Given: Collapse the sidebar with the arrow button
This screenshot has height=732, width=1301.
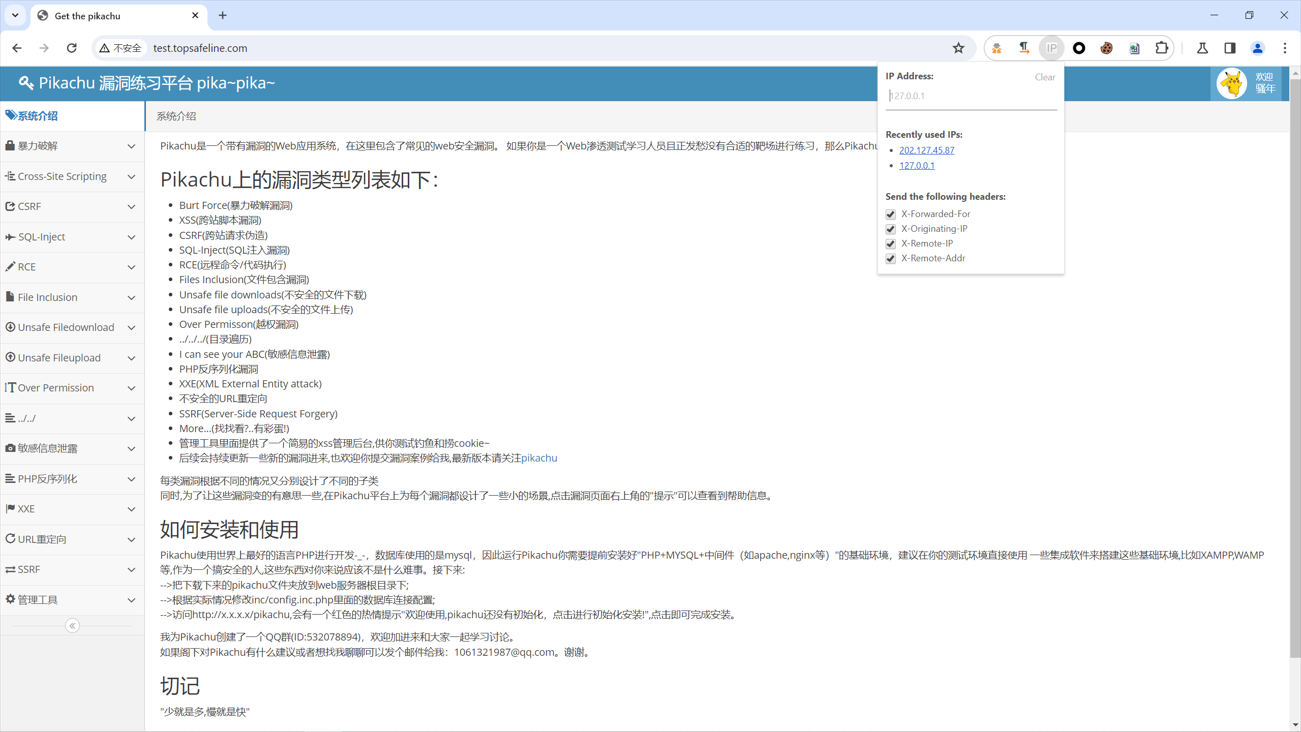Looking at the screenshot, I should pyautogui.click(x=71, y=624).
